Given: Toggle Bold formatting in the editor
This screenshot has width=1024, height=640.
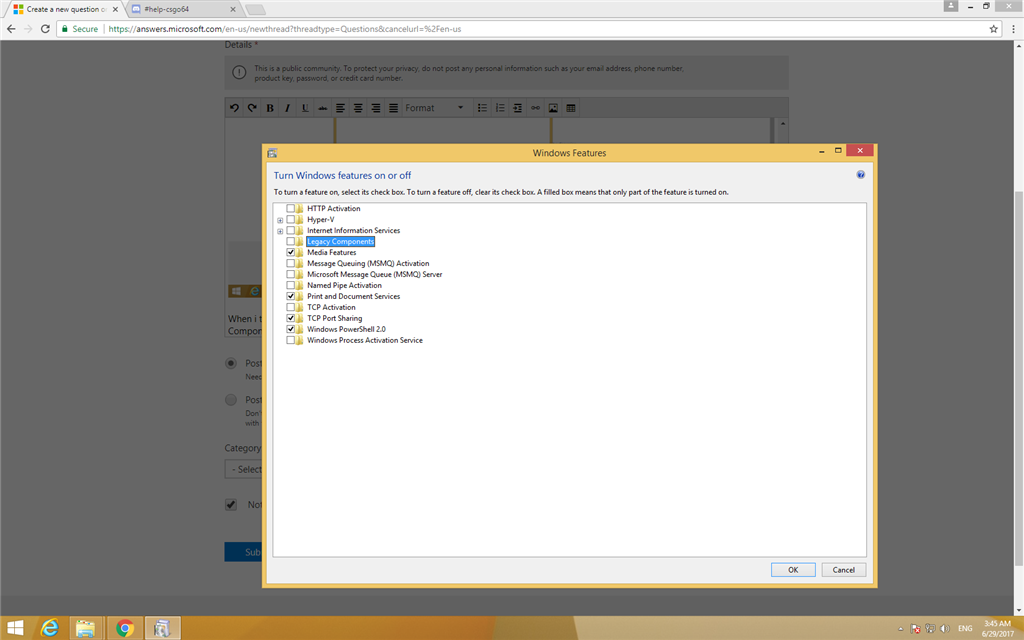Looking at the screenshot, I should (x=270, y=108).
